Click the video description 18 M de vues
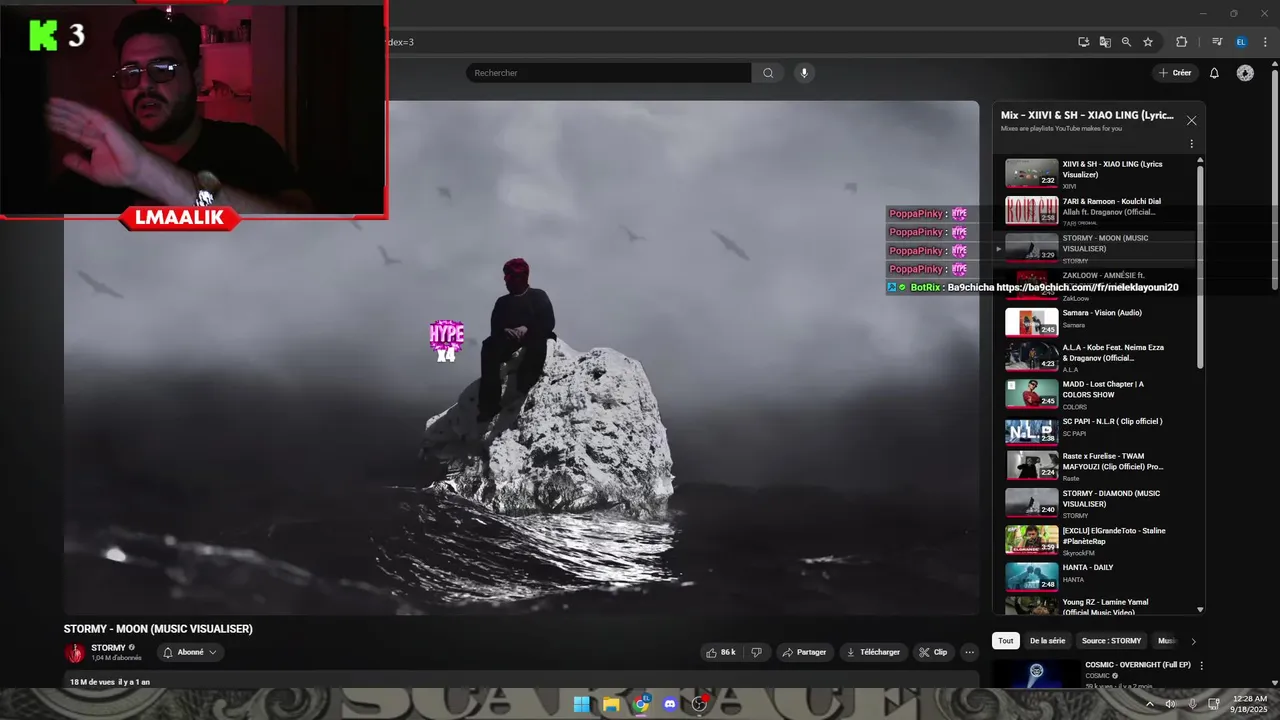 click(110, 682)
